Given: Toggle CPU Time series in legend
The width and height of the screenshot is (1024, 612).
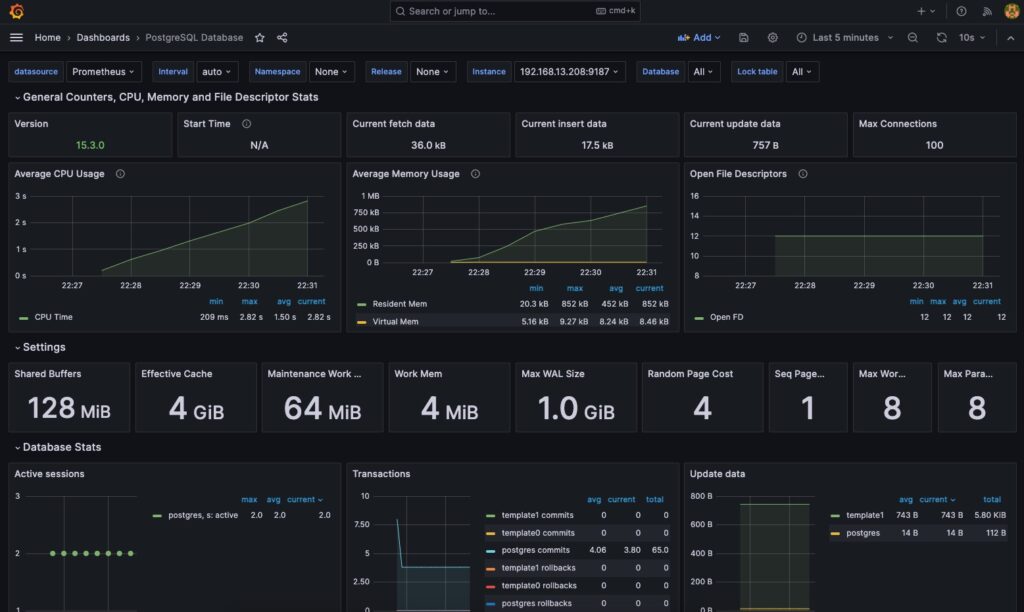Looking at the screenshot, I should 54,317.
